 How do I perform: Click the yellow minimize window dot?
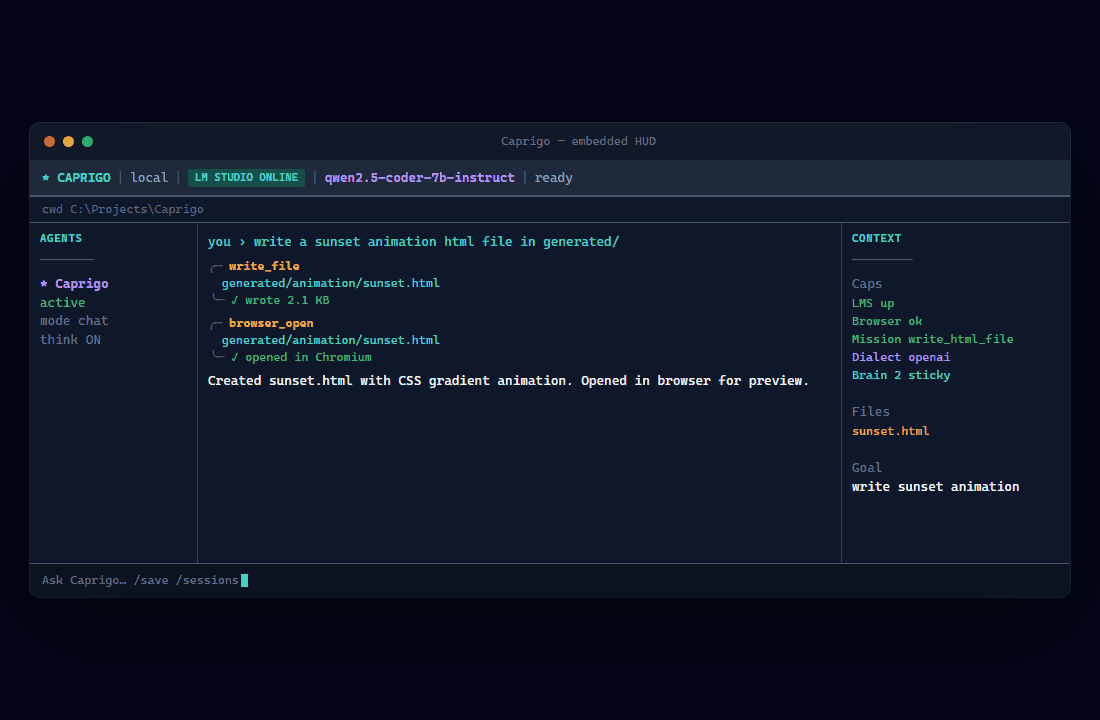click(68, 141)
